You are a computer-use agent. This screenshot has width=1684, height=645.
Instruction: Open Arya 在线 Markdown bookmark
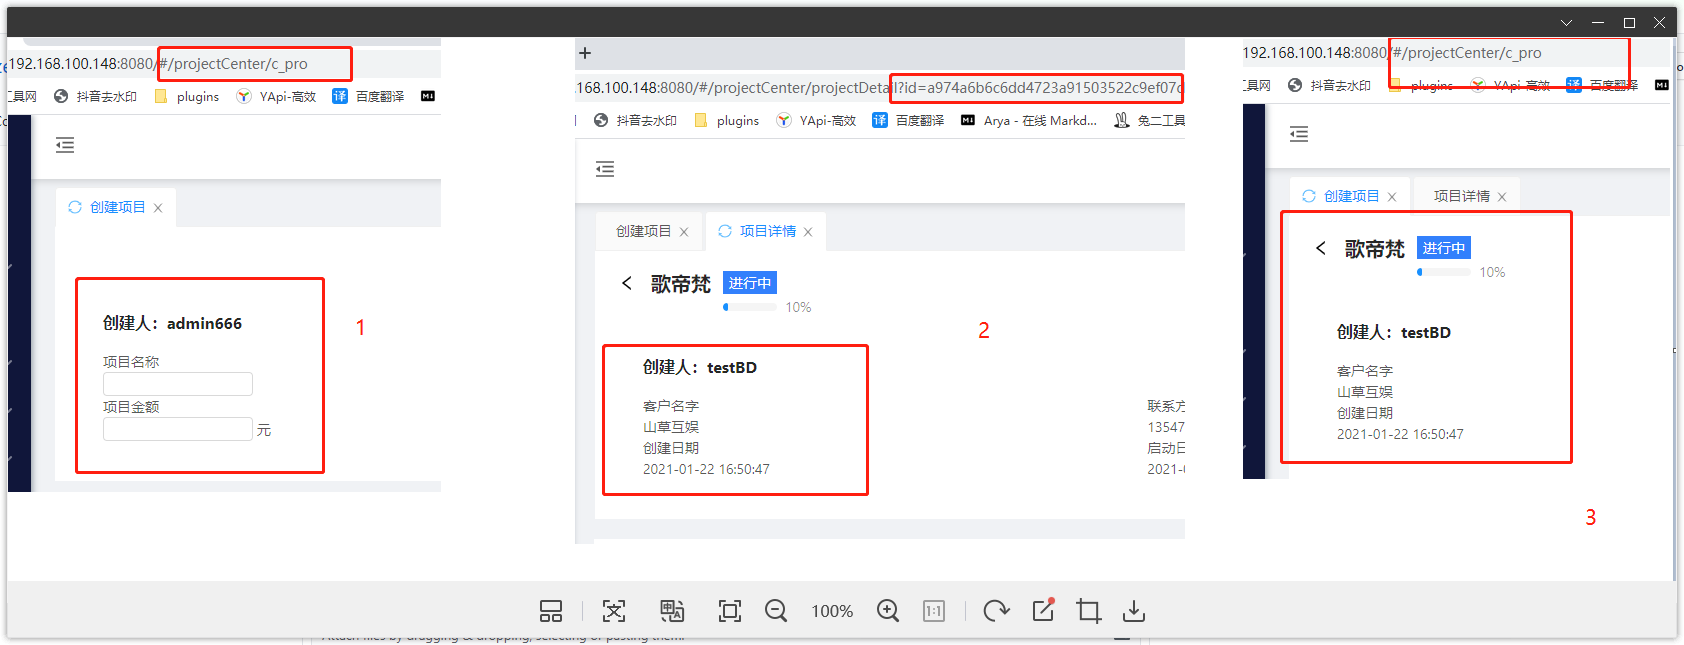[x=1029, y=120]
